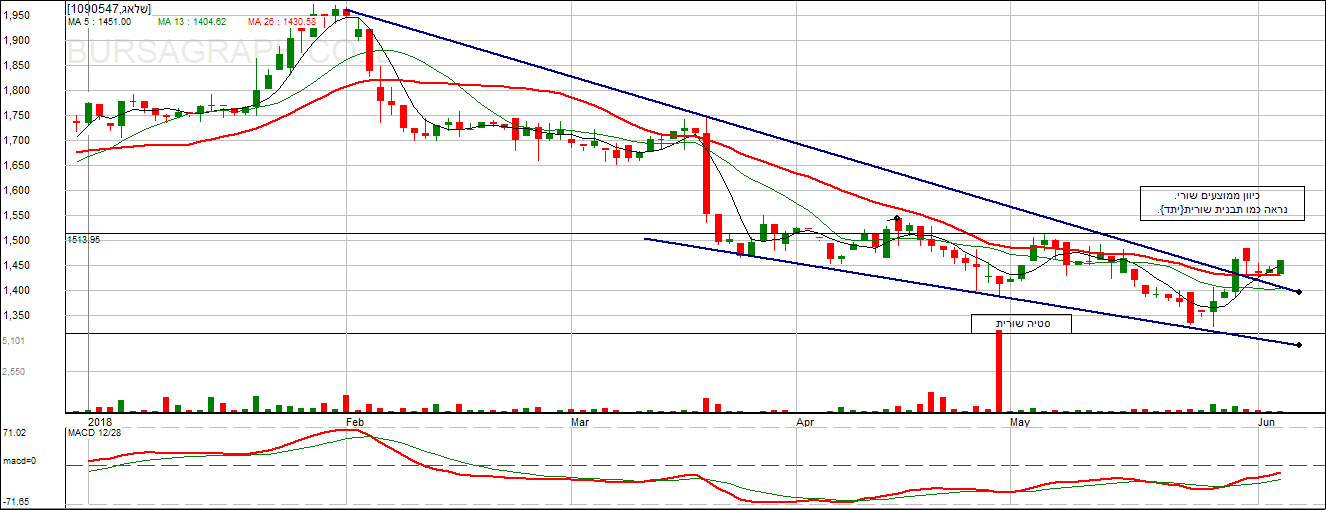Click the Jun date axis label

[x=1266, y=422]
